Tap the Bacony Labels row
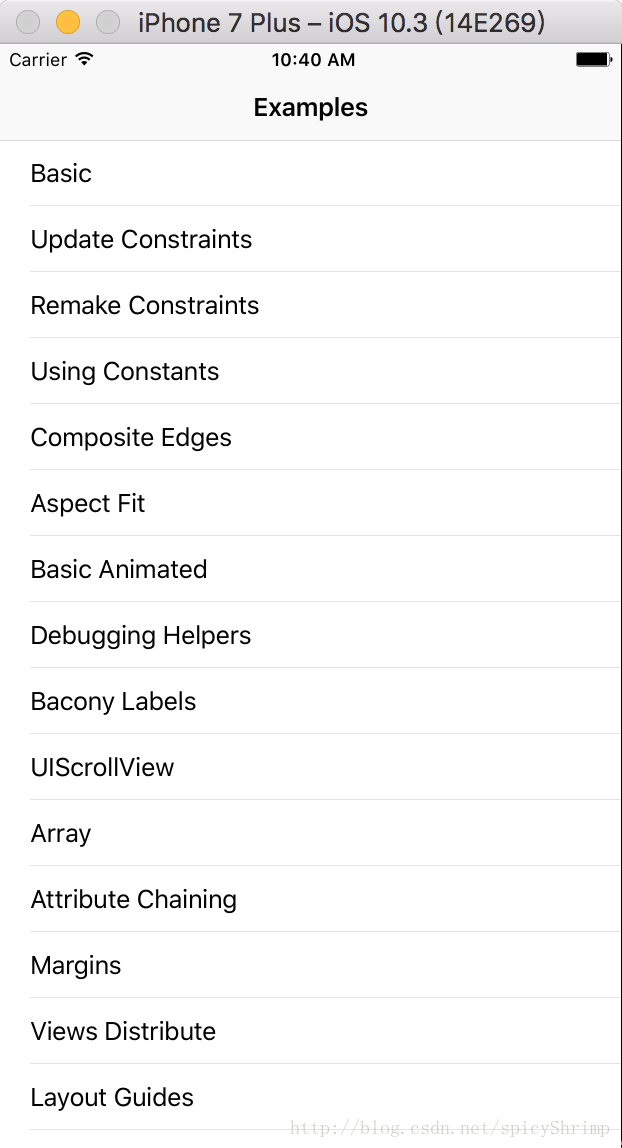The height and width of the screenshot is (1148, 622). tap(113, 702)
